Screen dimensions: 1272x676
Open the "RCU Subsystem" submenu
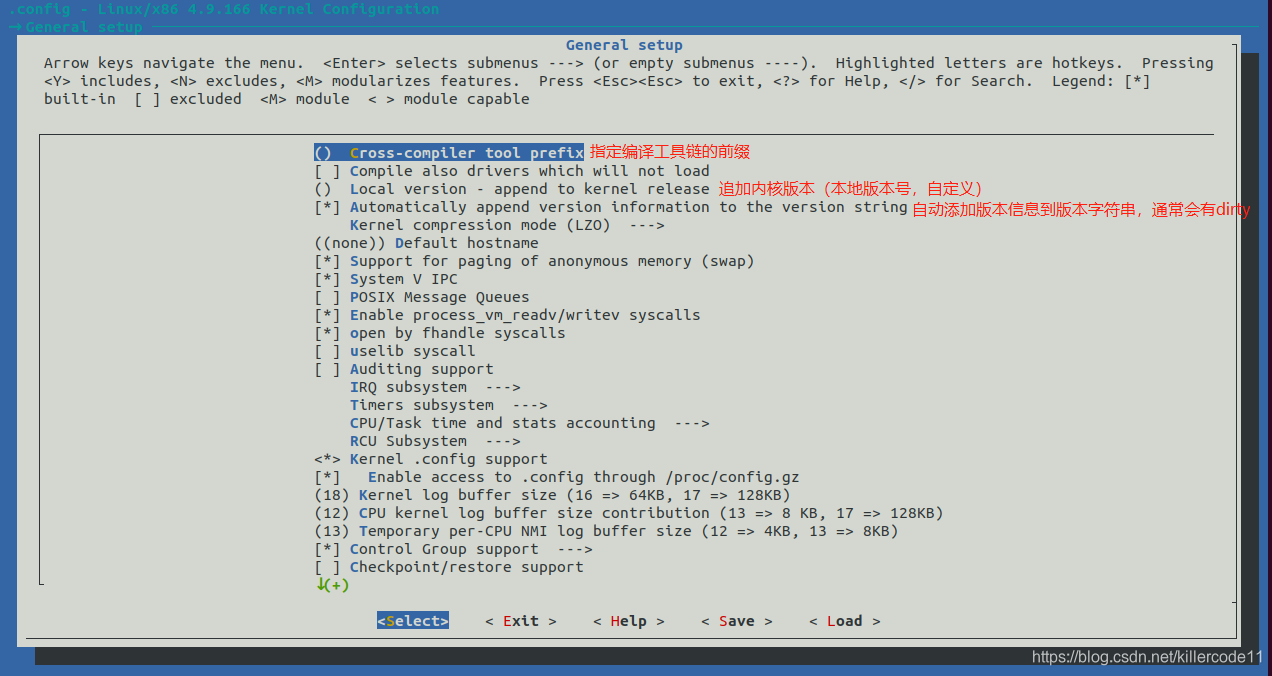click(x=409, y=440)
